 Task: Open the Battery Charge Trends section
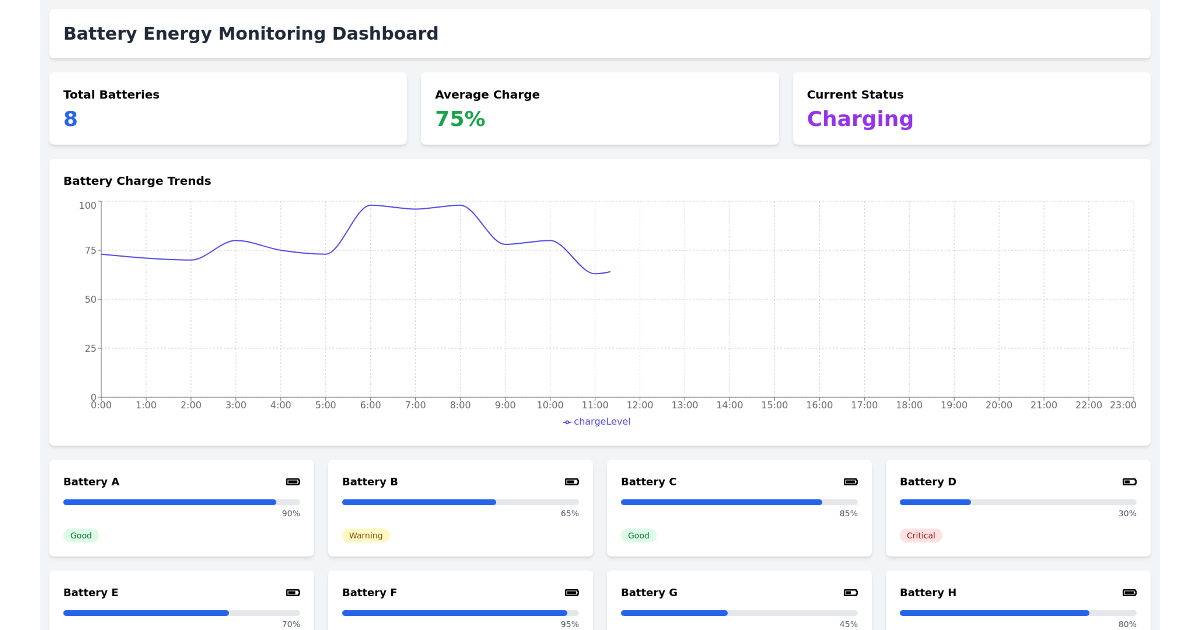[x=137, y=181]
